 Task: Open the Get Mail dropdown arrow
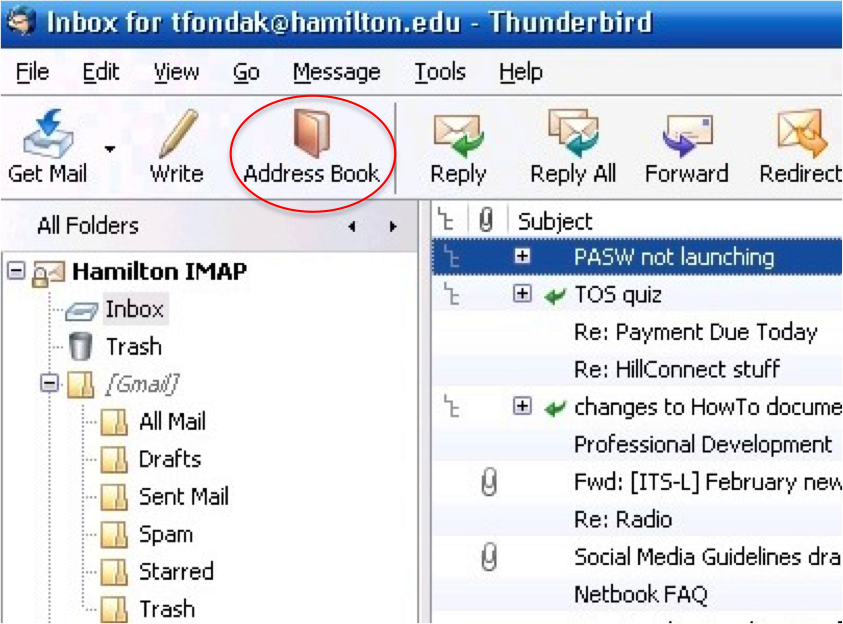[x=110, y=149]
